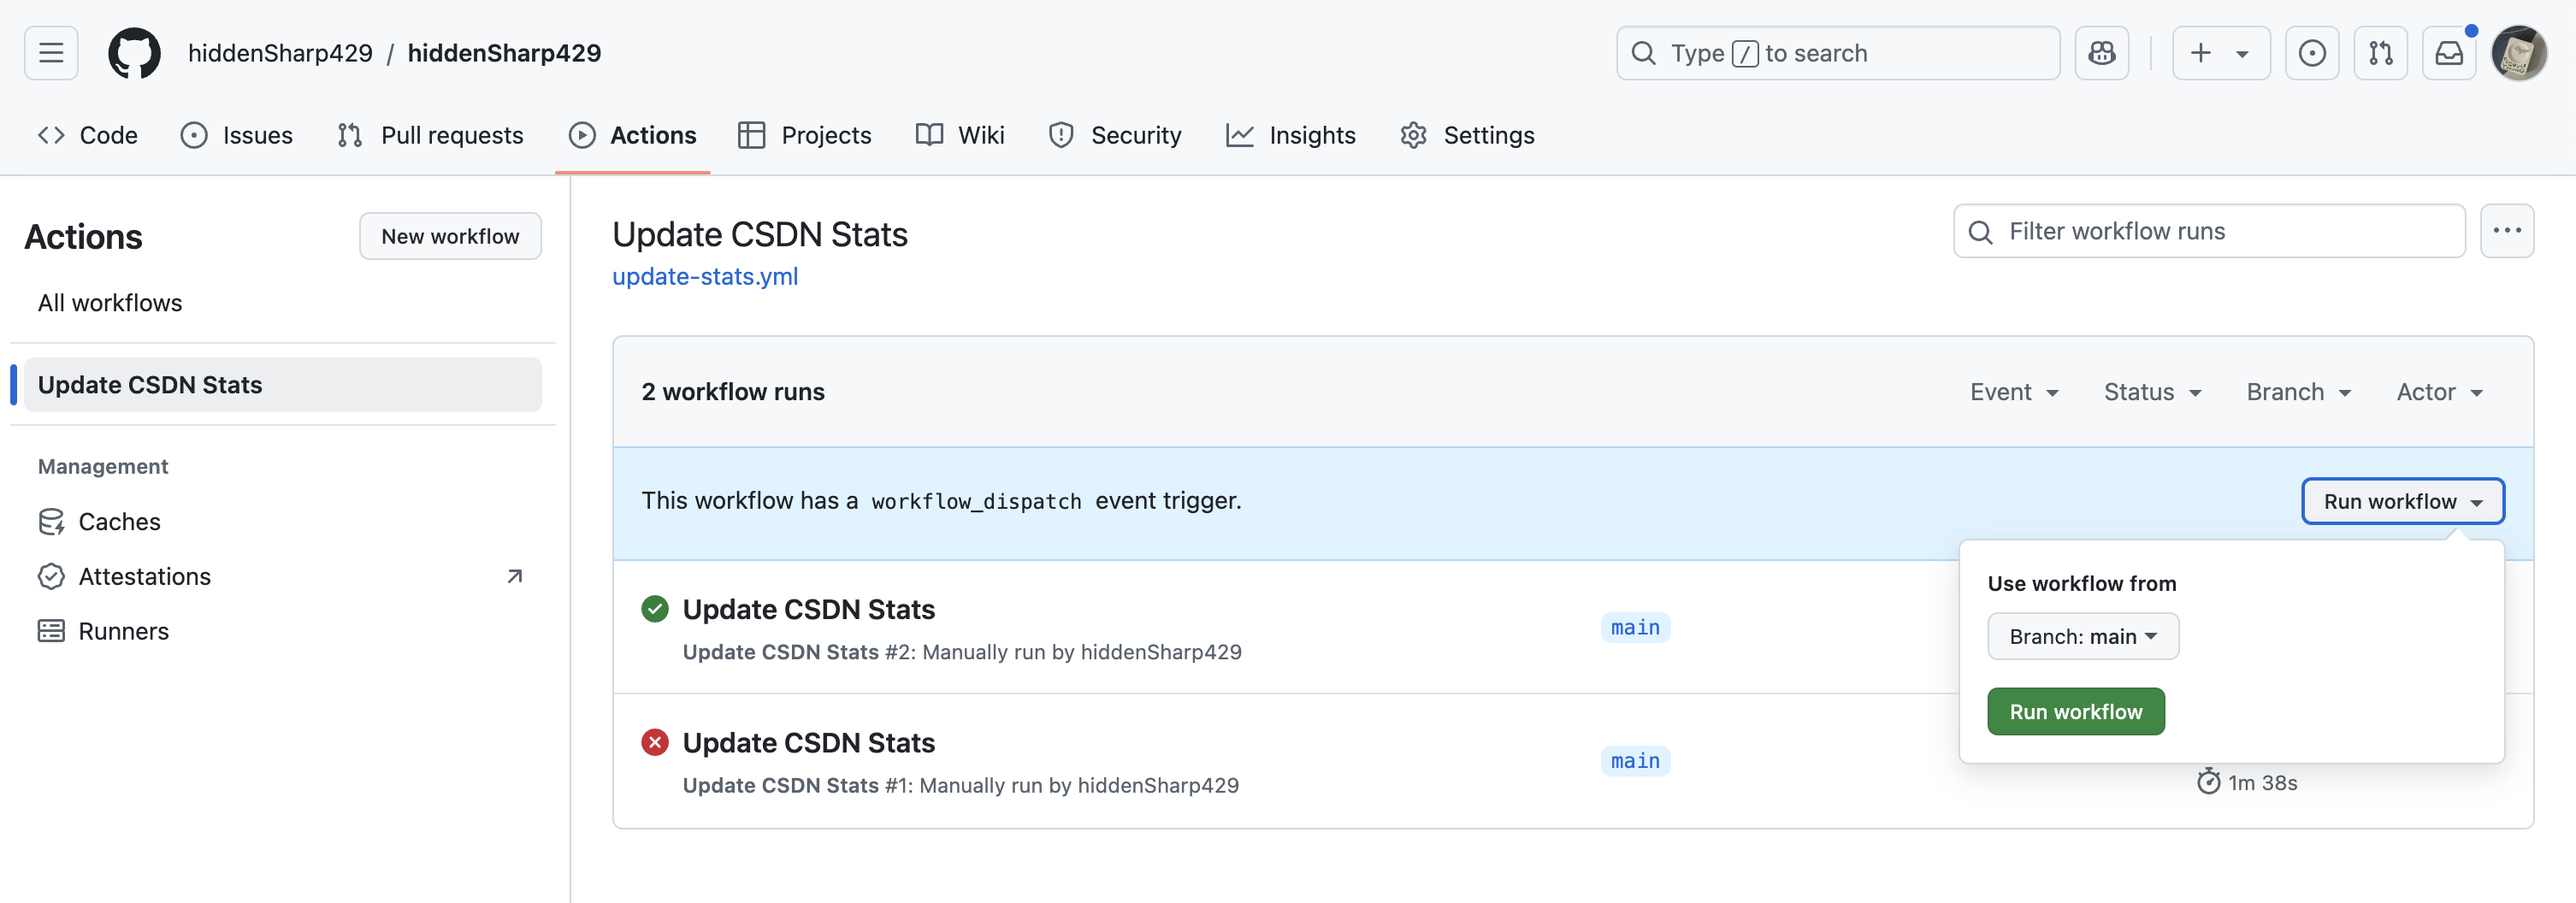
Task: Open the hamburger navigation menu
Action: [51, 53]
